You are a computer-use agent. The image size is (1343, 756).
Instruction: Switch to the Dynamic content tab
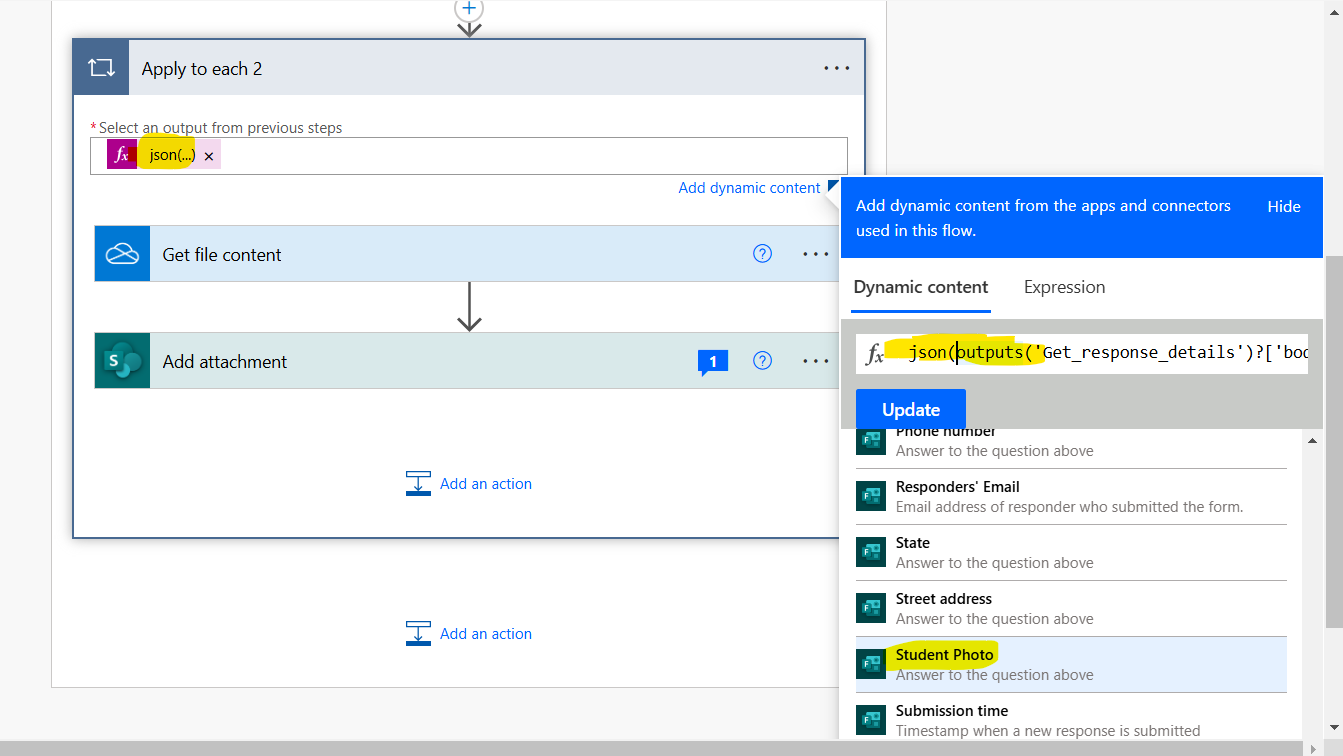pos(920,287)
